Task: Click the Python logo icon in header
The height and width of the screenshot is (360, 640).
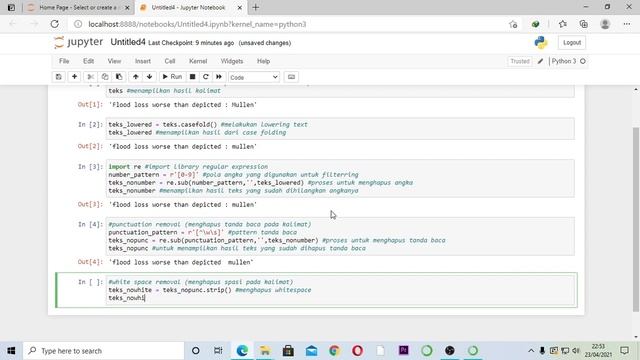Action: (540, 42)
